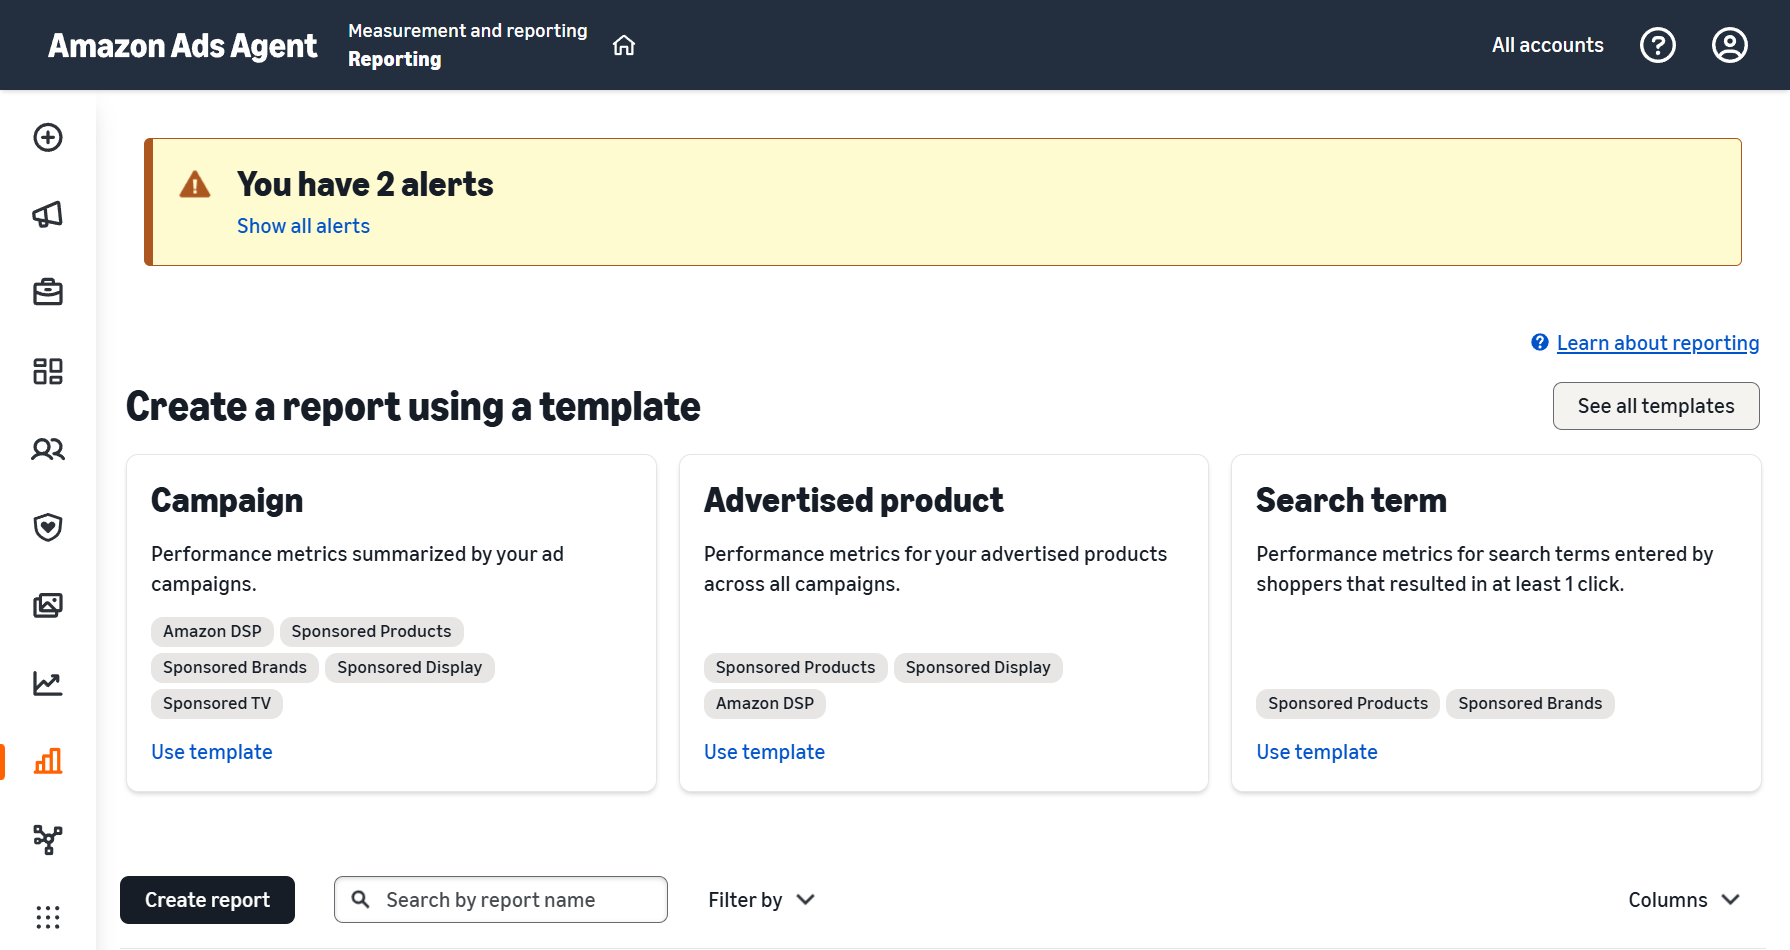Open the dashboard grid sidebar icon
Viewport: 1790px width, 950px height.
click(48, 371)
